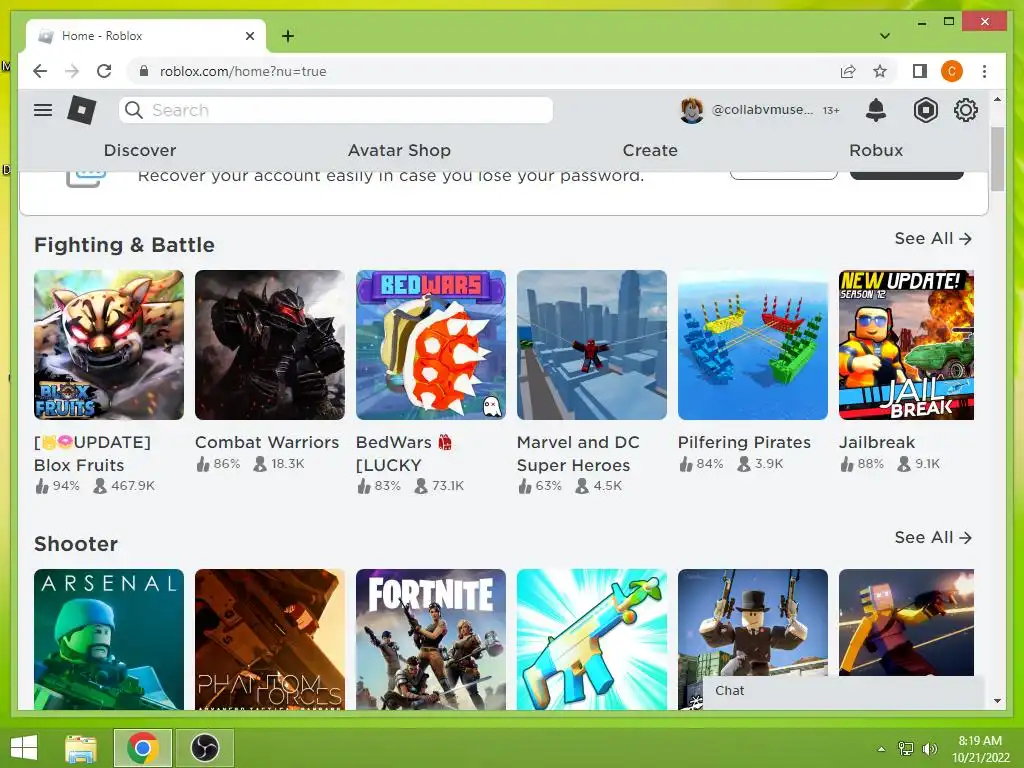The image size is (1024, 768).
Task: Open the Chat panel bar
Action: tap(842, 691)
